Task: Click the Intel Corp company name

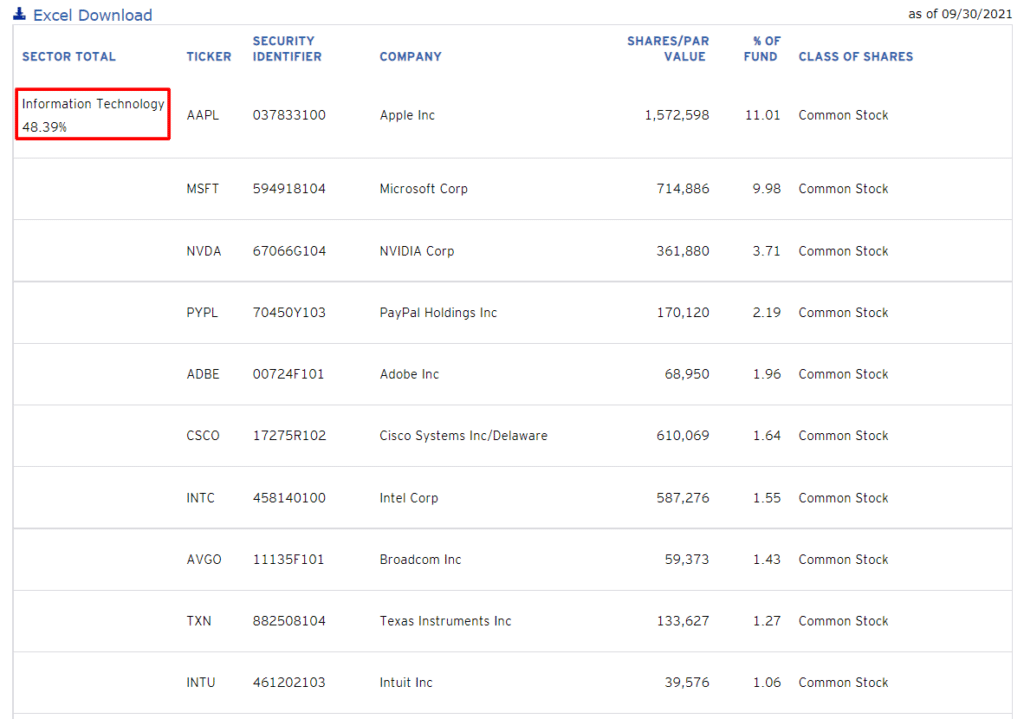Action: 409,498
